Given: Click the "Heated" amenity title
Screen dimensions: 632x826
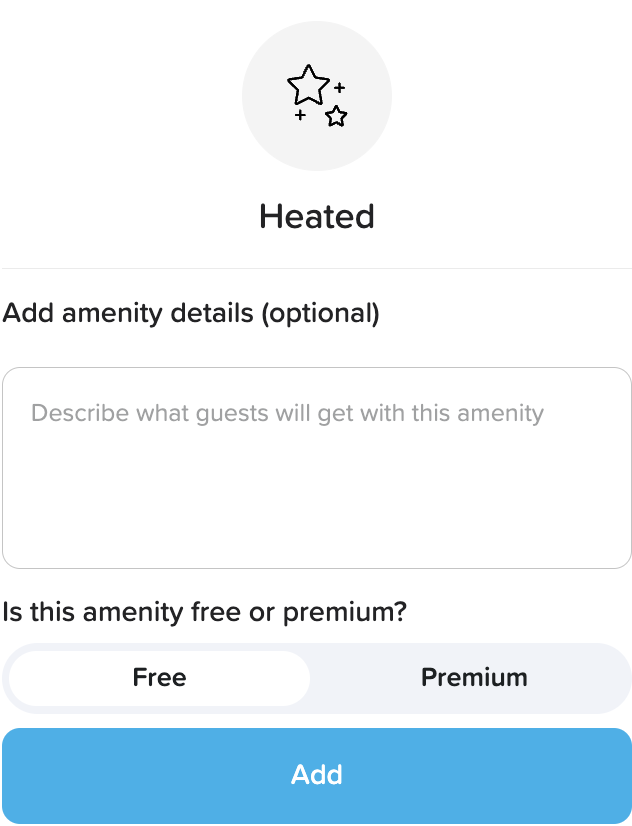Looking at the screenshot, I should [x=317, y=216].
